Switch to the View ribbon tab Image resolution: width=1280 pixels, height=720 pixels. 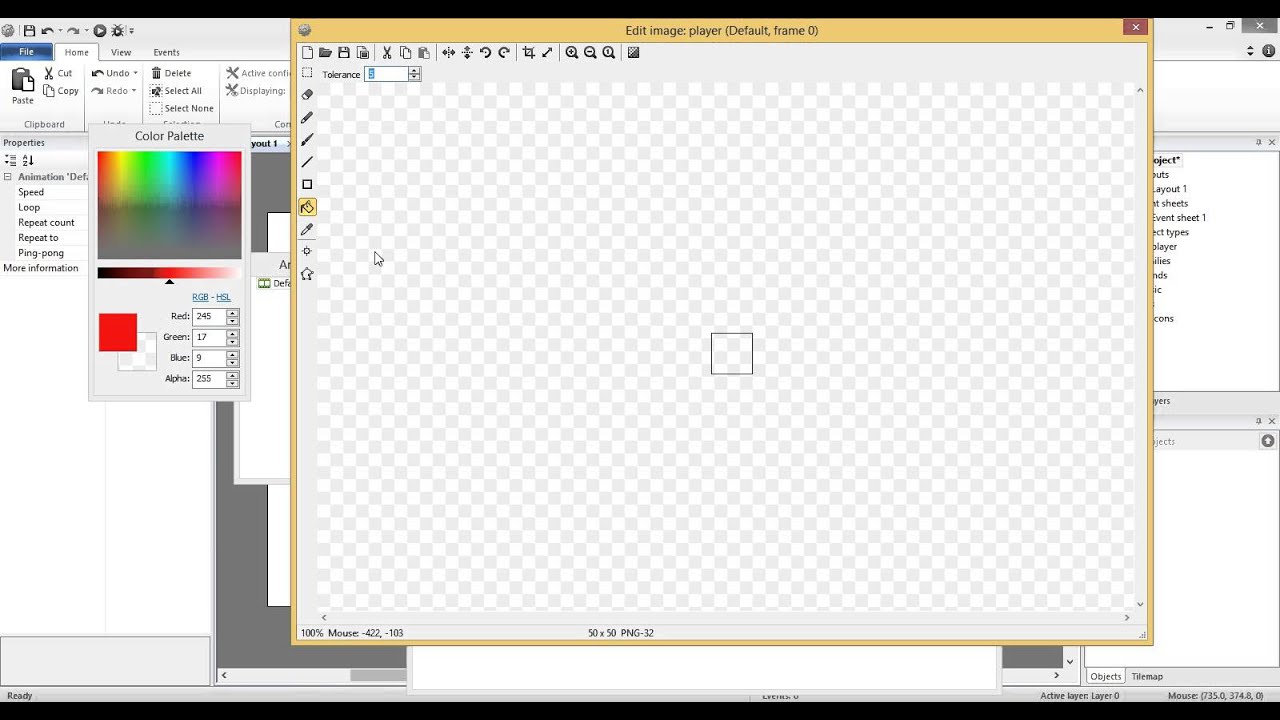[120, 52]
